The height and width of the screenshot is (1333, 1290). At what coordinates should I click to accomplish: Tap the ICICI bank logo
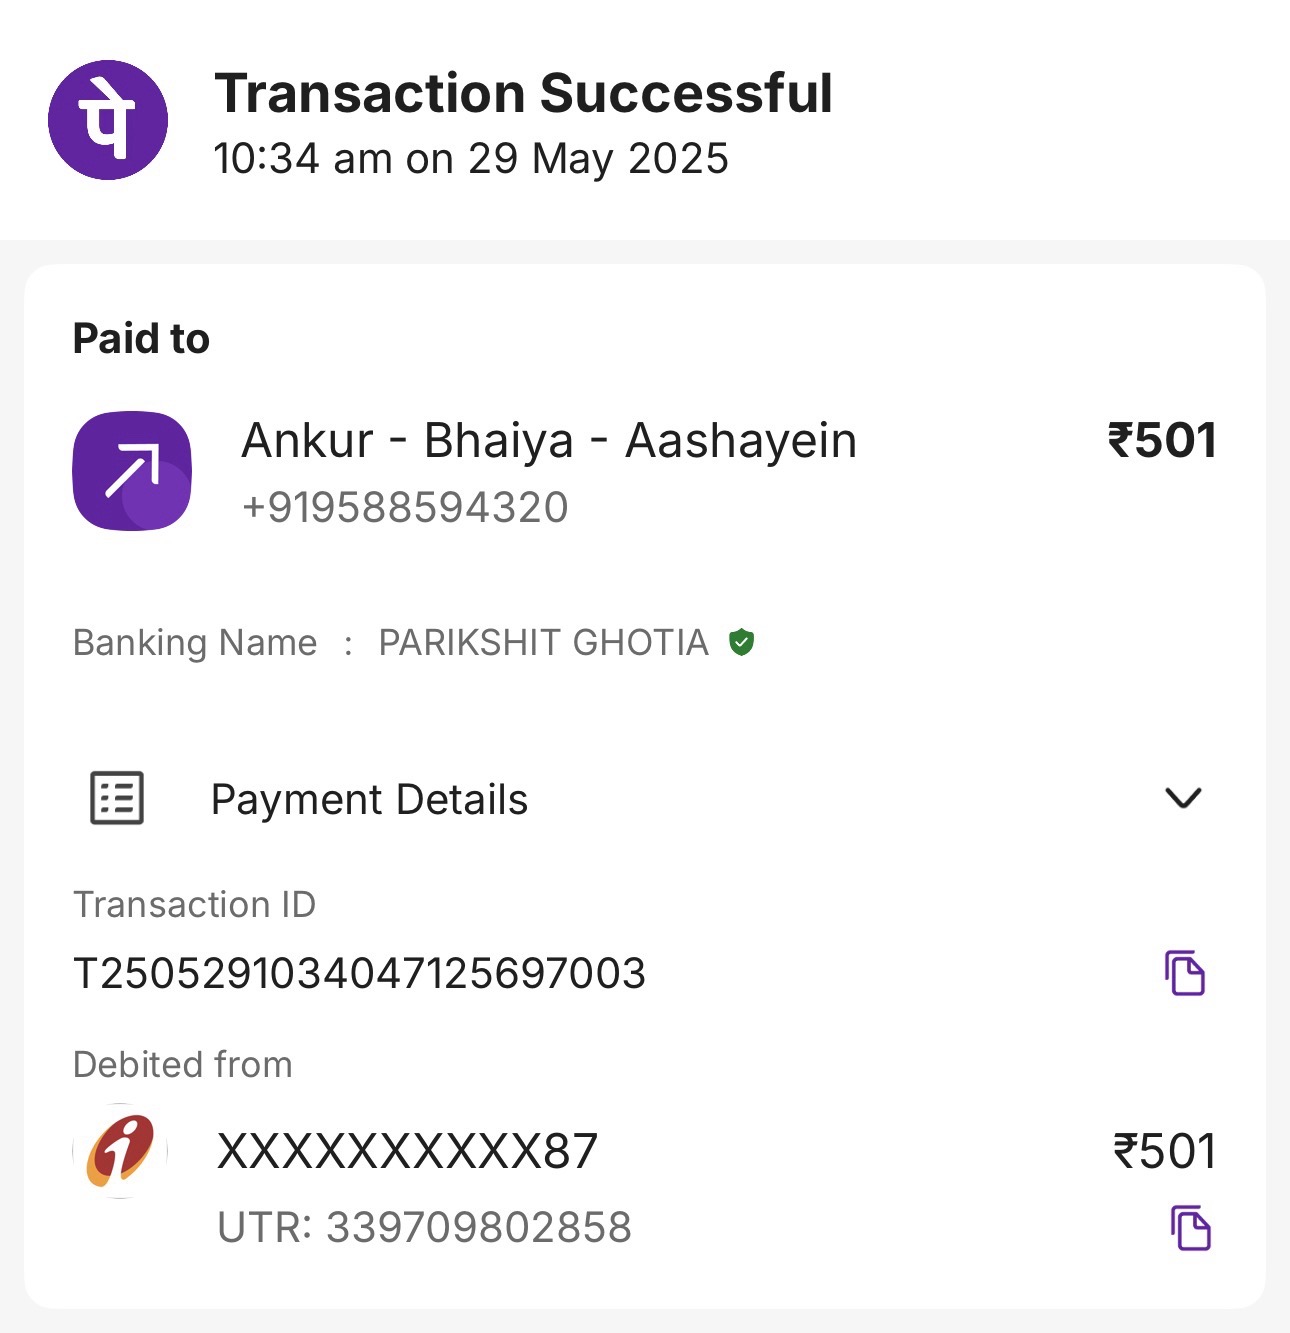[x=120, y=1151]
